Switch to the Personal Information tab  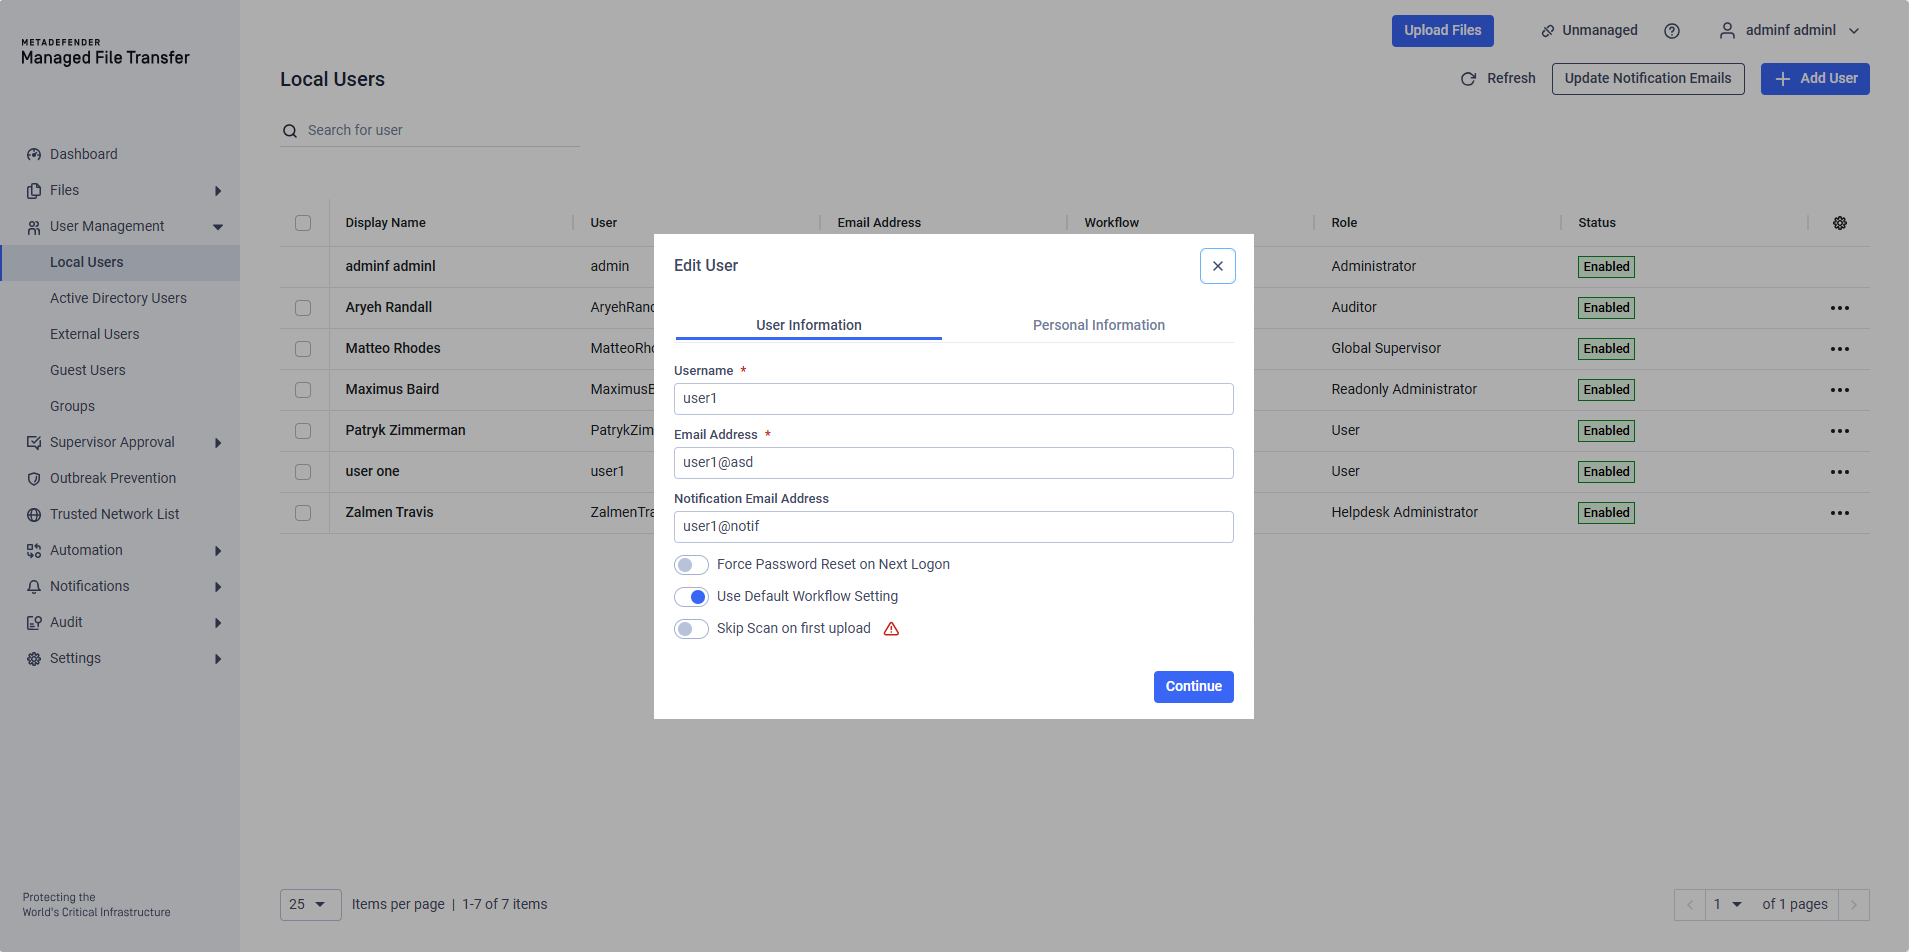point(1098,324)
